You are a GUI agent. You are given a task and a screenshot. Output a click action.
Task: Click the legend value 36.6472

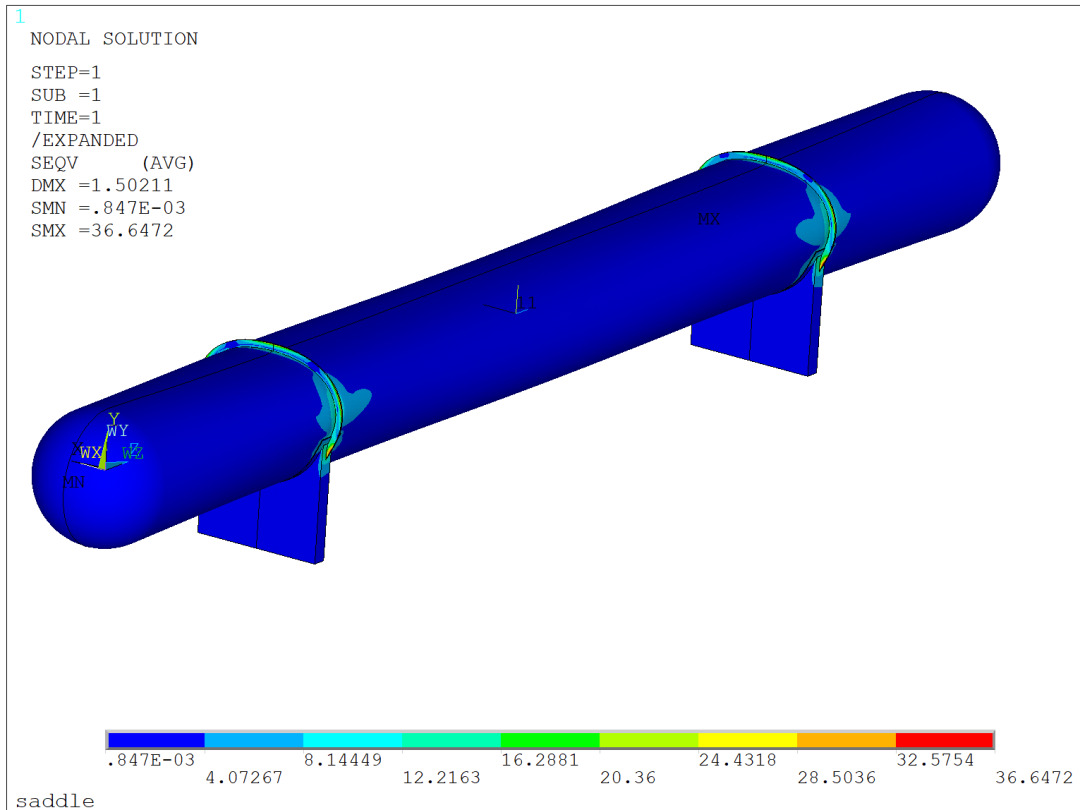click(1034, 778)
